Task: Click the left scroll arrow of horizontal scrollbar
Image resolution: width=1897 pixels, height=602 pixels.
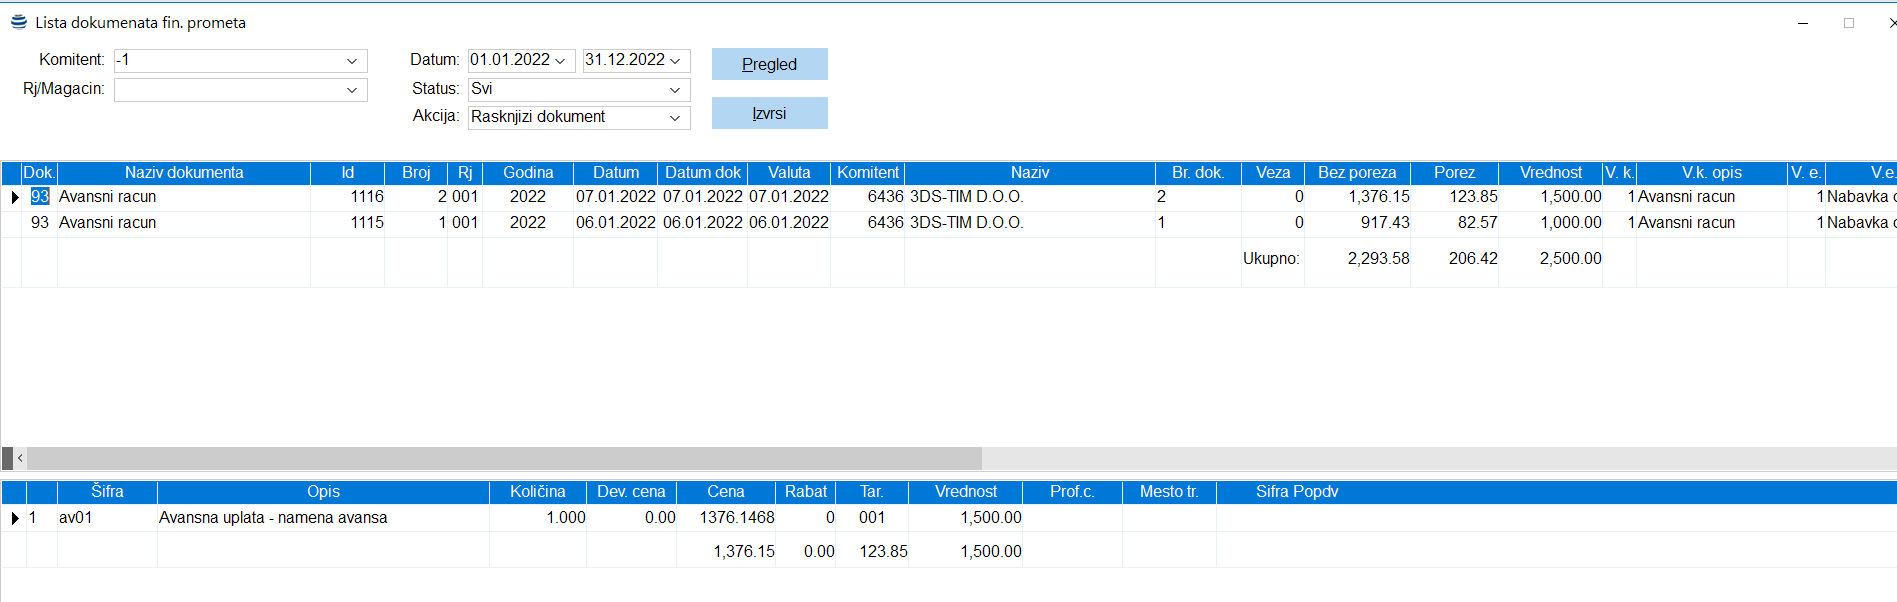Action: pyautogui.click(x=20, y=458)
